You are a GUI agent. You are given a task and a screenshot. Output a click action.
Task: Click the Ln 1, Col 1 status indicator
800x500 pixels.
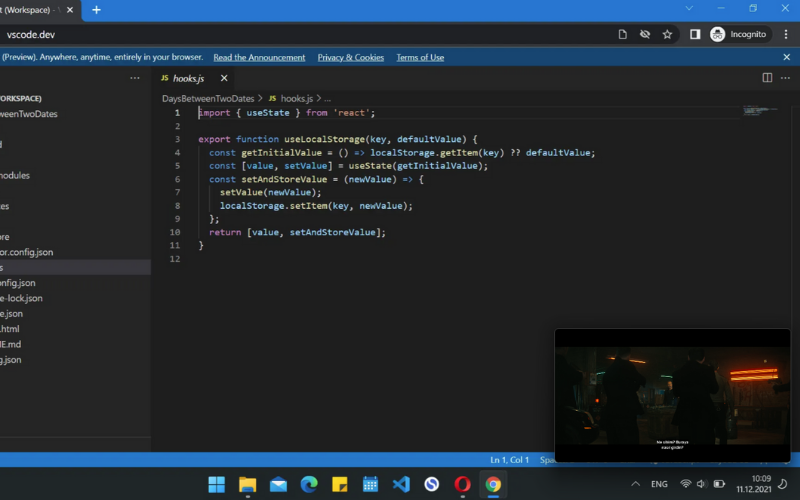509,460
